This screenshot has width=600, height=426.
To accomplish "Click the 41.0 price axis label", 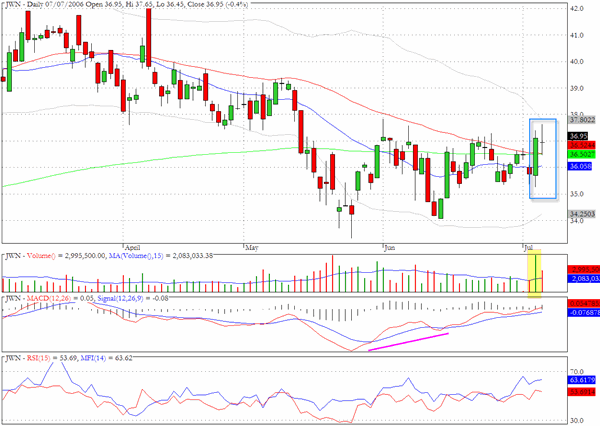I will coord(576,35).
